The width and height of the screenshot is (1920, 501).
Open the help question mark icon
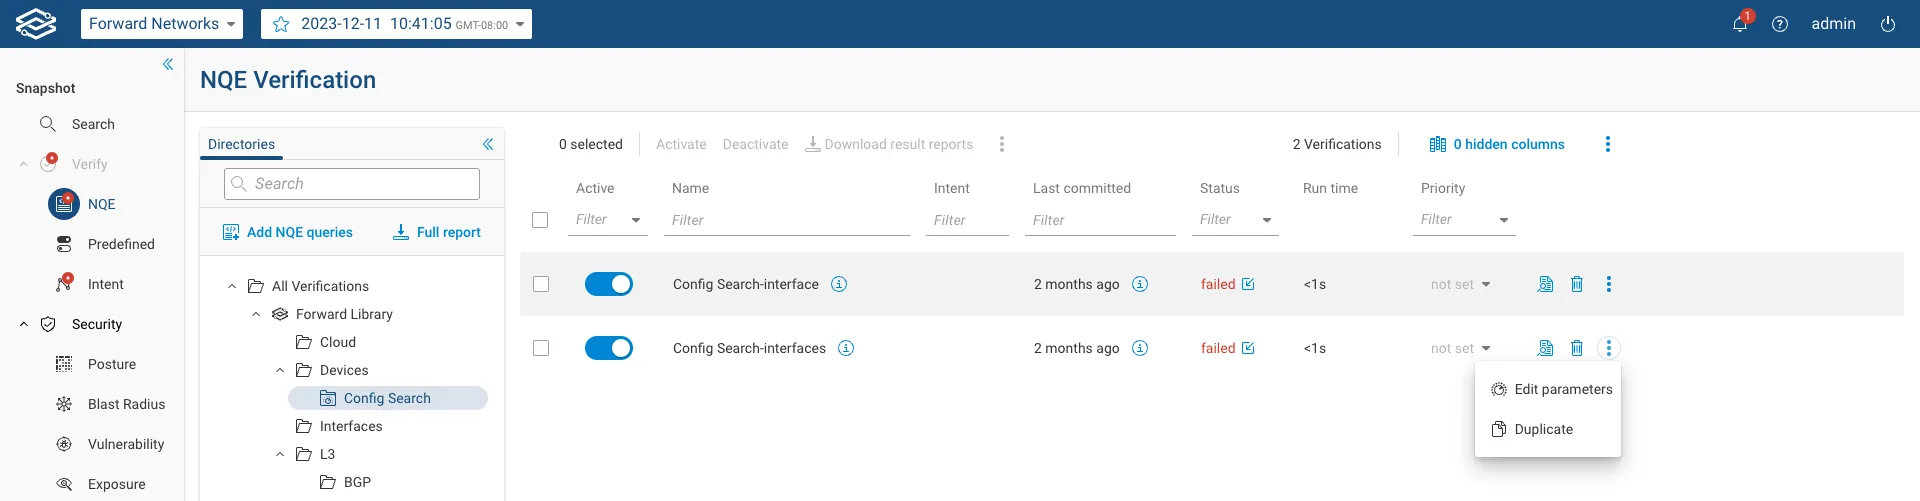pyautogui.click(x=1780, y=24)
